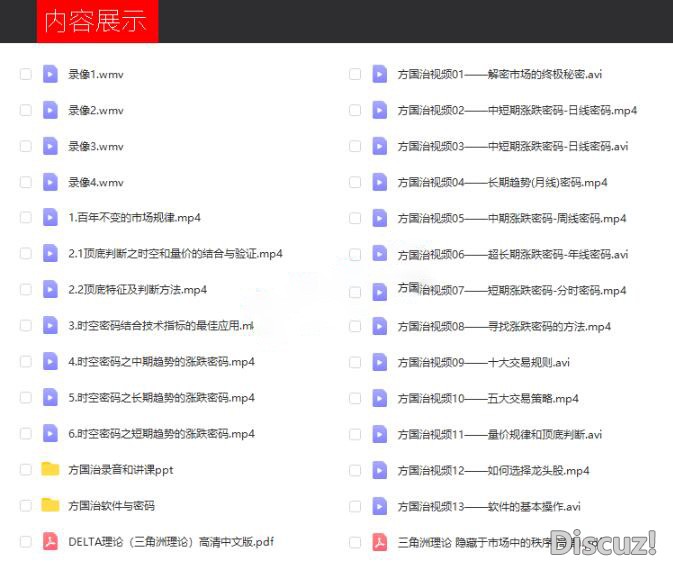Click video icon for 方国治视频08 寻找涨跌密码的方法
The width and height of the screenshot is (673, 567).
[x=379, y=327]
